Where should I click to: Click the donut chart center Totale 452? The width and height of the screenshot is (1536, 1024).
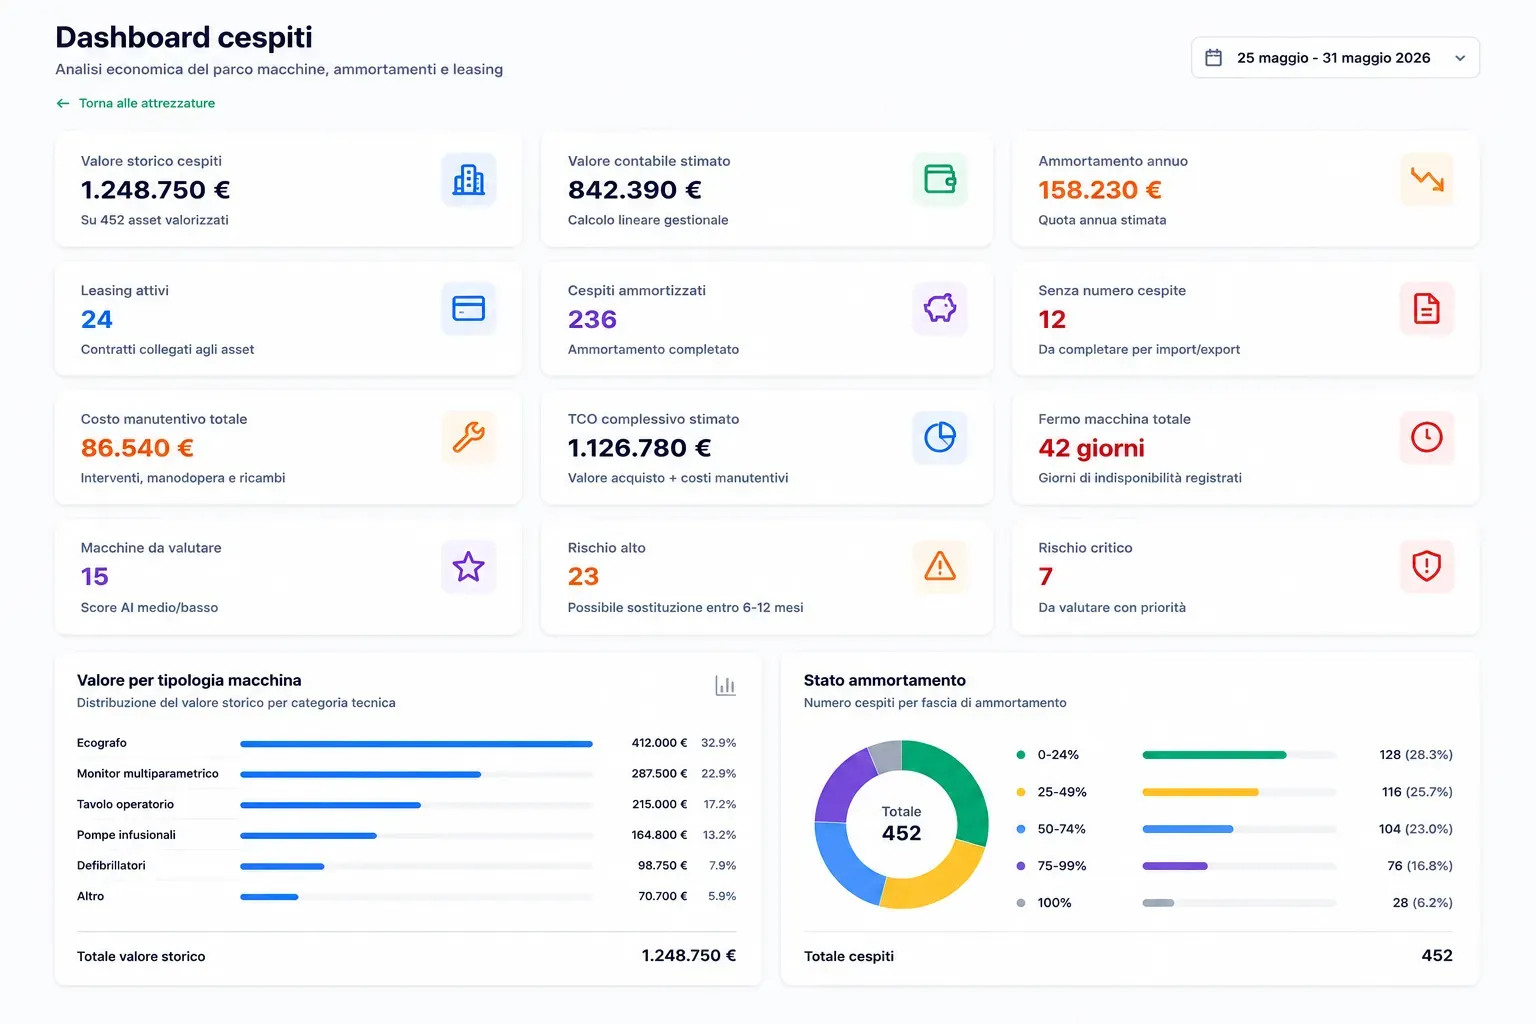point(901,824)
